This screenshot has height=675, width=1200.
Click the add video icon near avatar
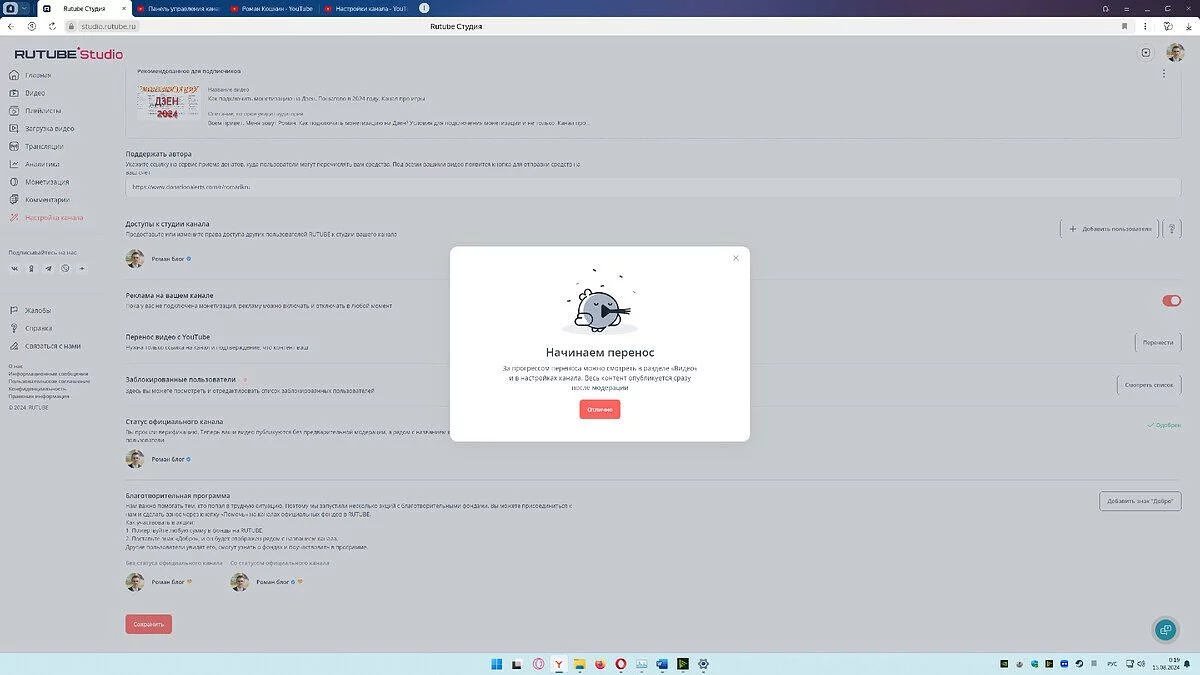coord(1146,53)
